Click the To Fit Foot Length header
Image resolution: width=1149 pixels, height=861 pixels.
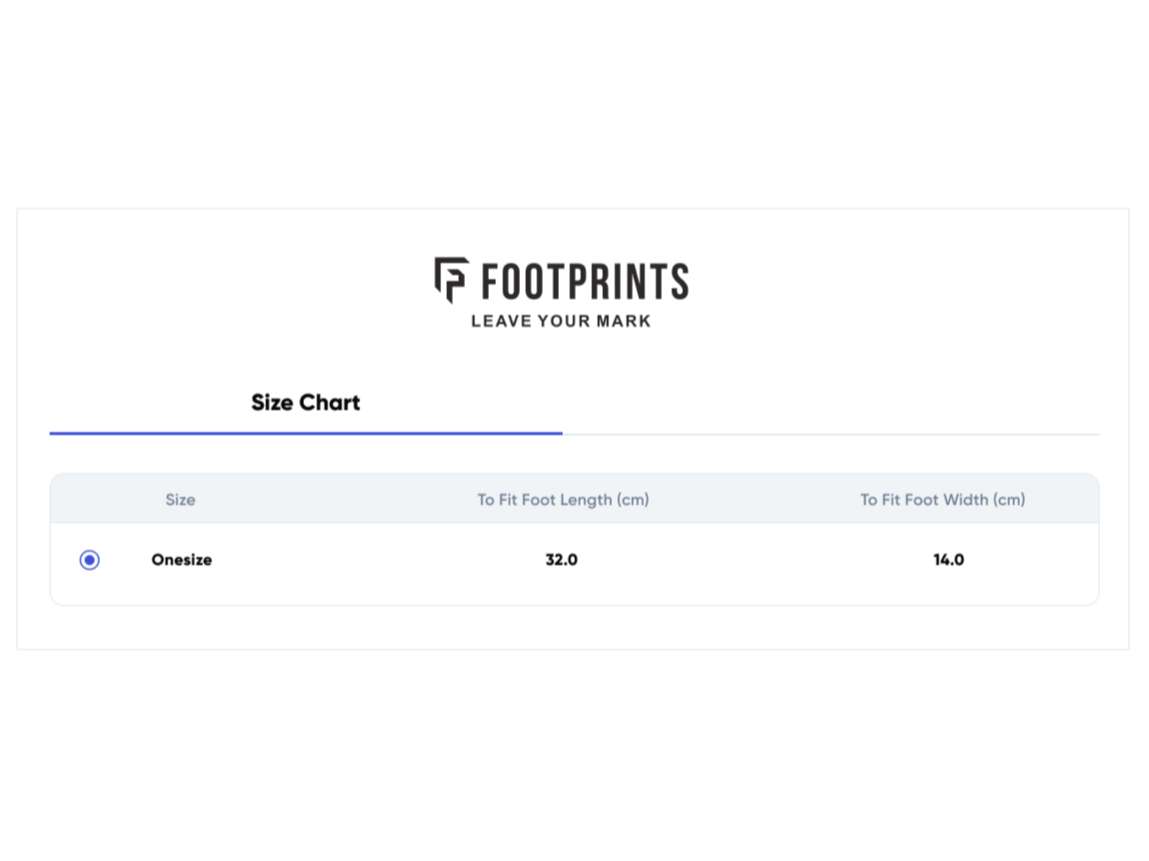[563, 500]
